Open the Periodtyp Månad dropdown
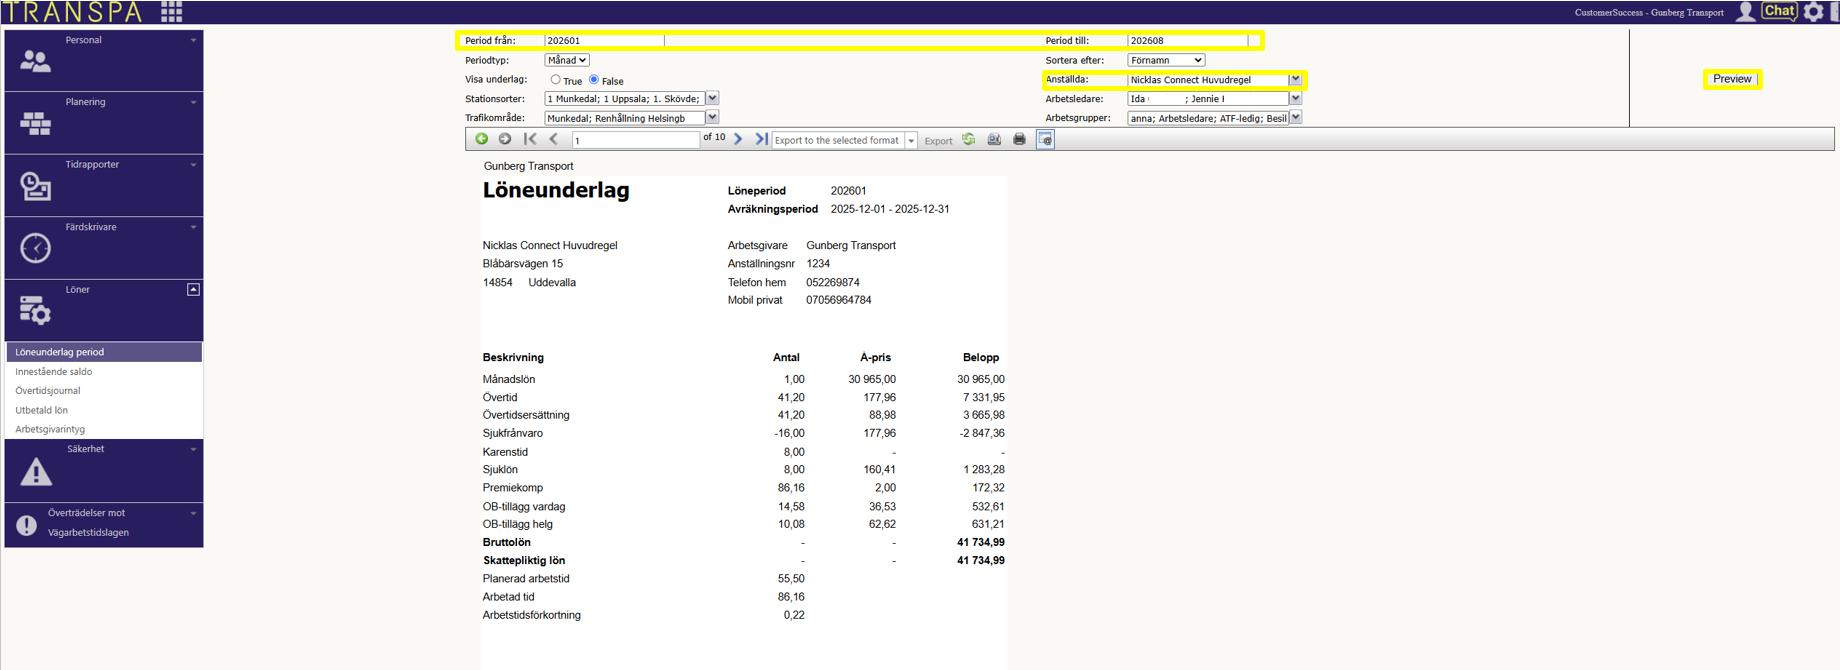This screenshot has height=670, width=1840. [567, 60]
